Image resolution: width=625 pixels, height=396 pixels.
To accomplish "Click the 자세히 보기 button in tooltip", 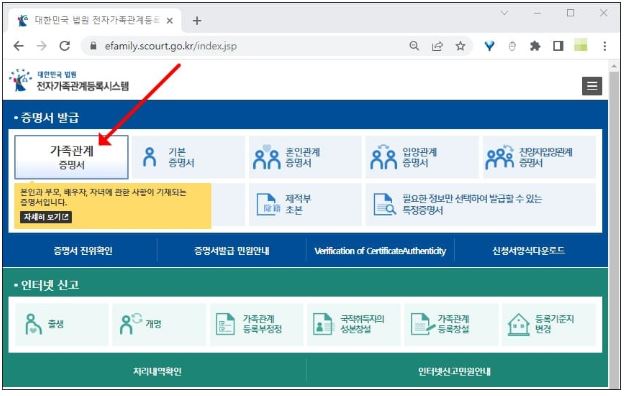I will [x=46, y=217].
